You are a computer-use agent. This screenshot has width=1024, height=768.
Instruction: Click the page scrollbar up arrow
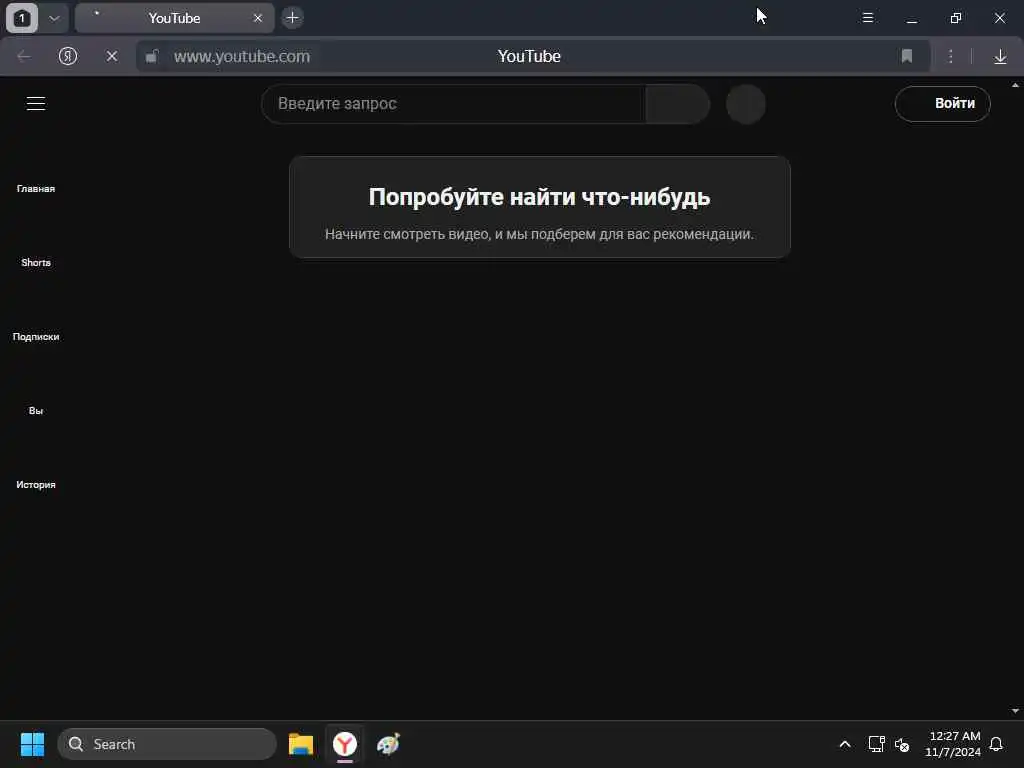(x=1016, y=85)
